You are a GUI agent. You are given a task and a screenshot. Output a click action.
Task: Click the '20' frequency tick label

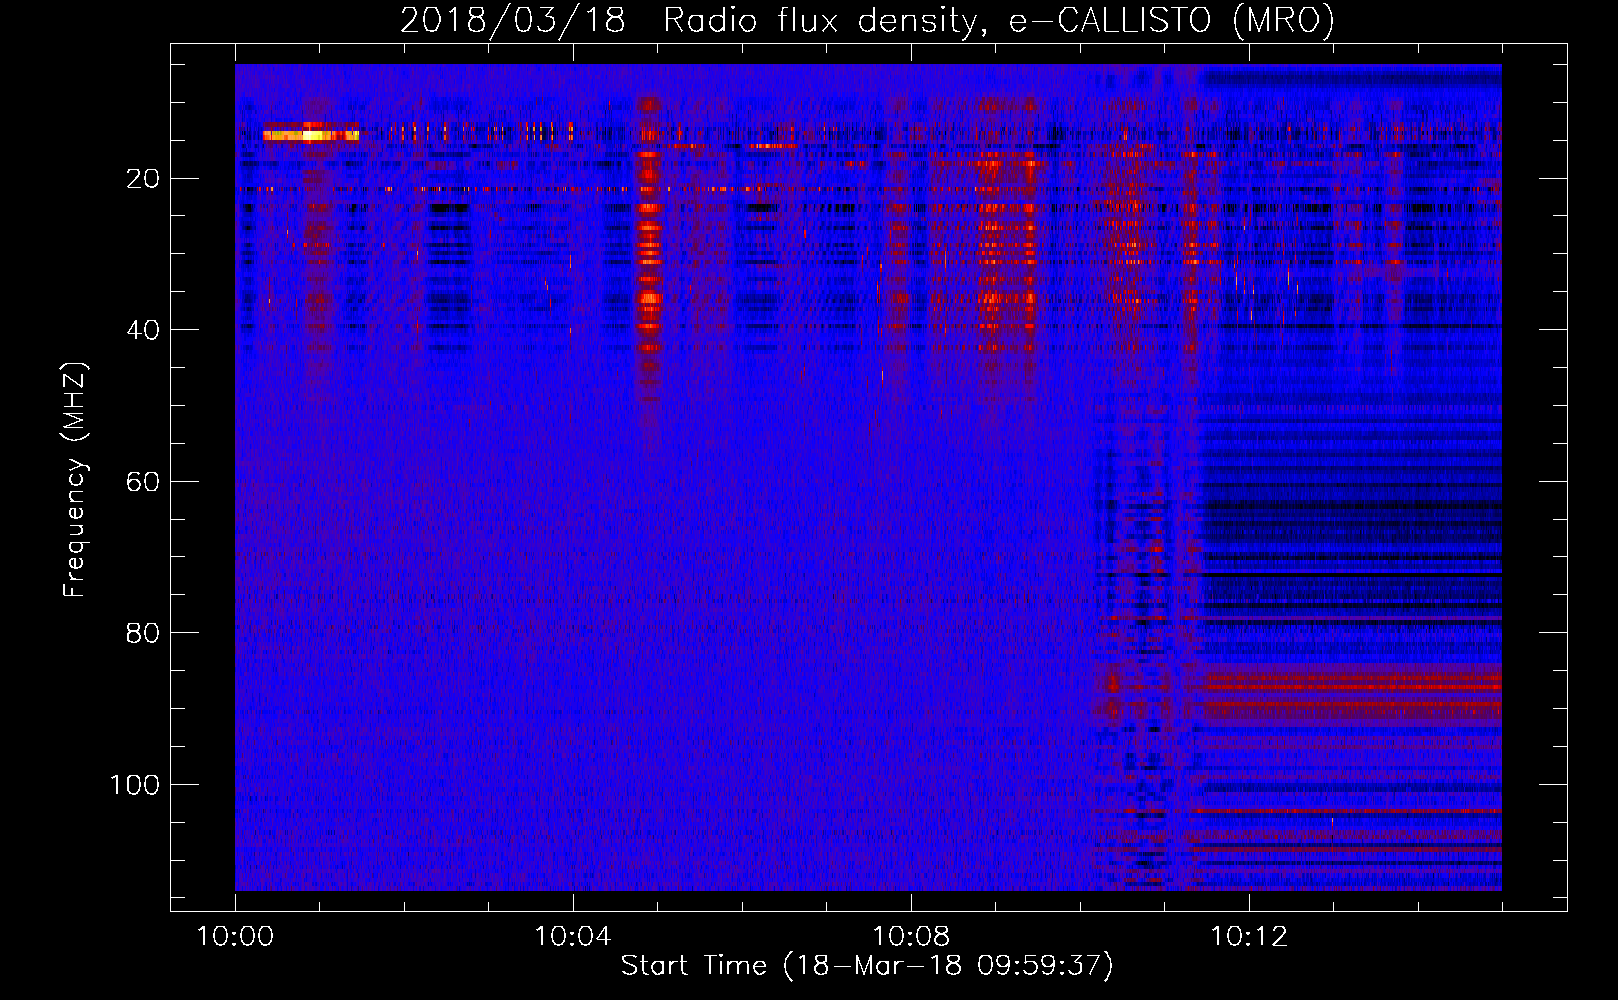pos(143,179)
